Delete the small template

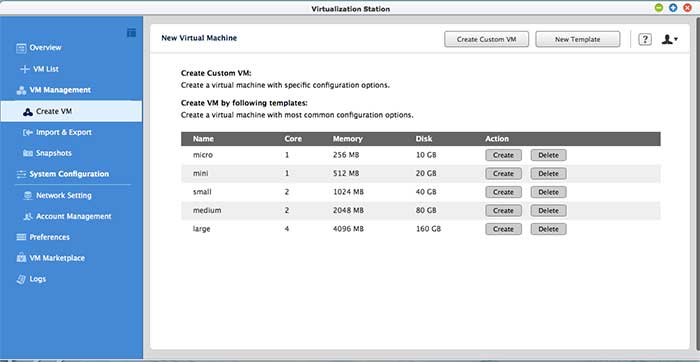pyautogui.click(x=549, y=192)
